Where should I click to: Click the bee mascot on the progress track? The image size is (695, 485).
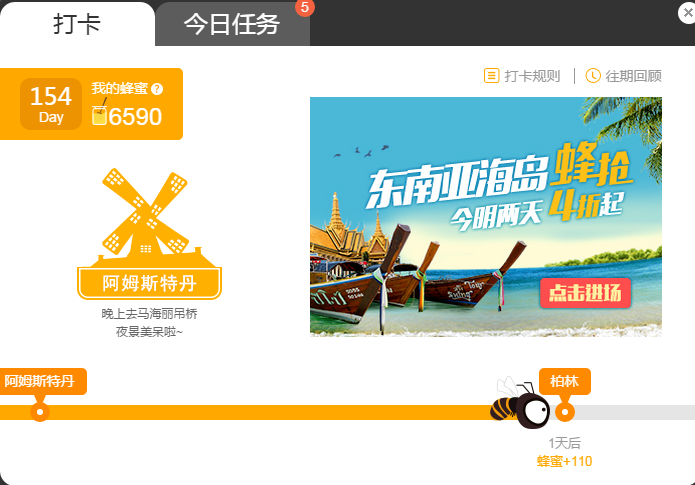click(520, 403)
